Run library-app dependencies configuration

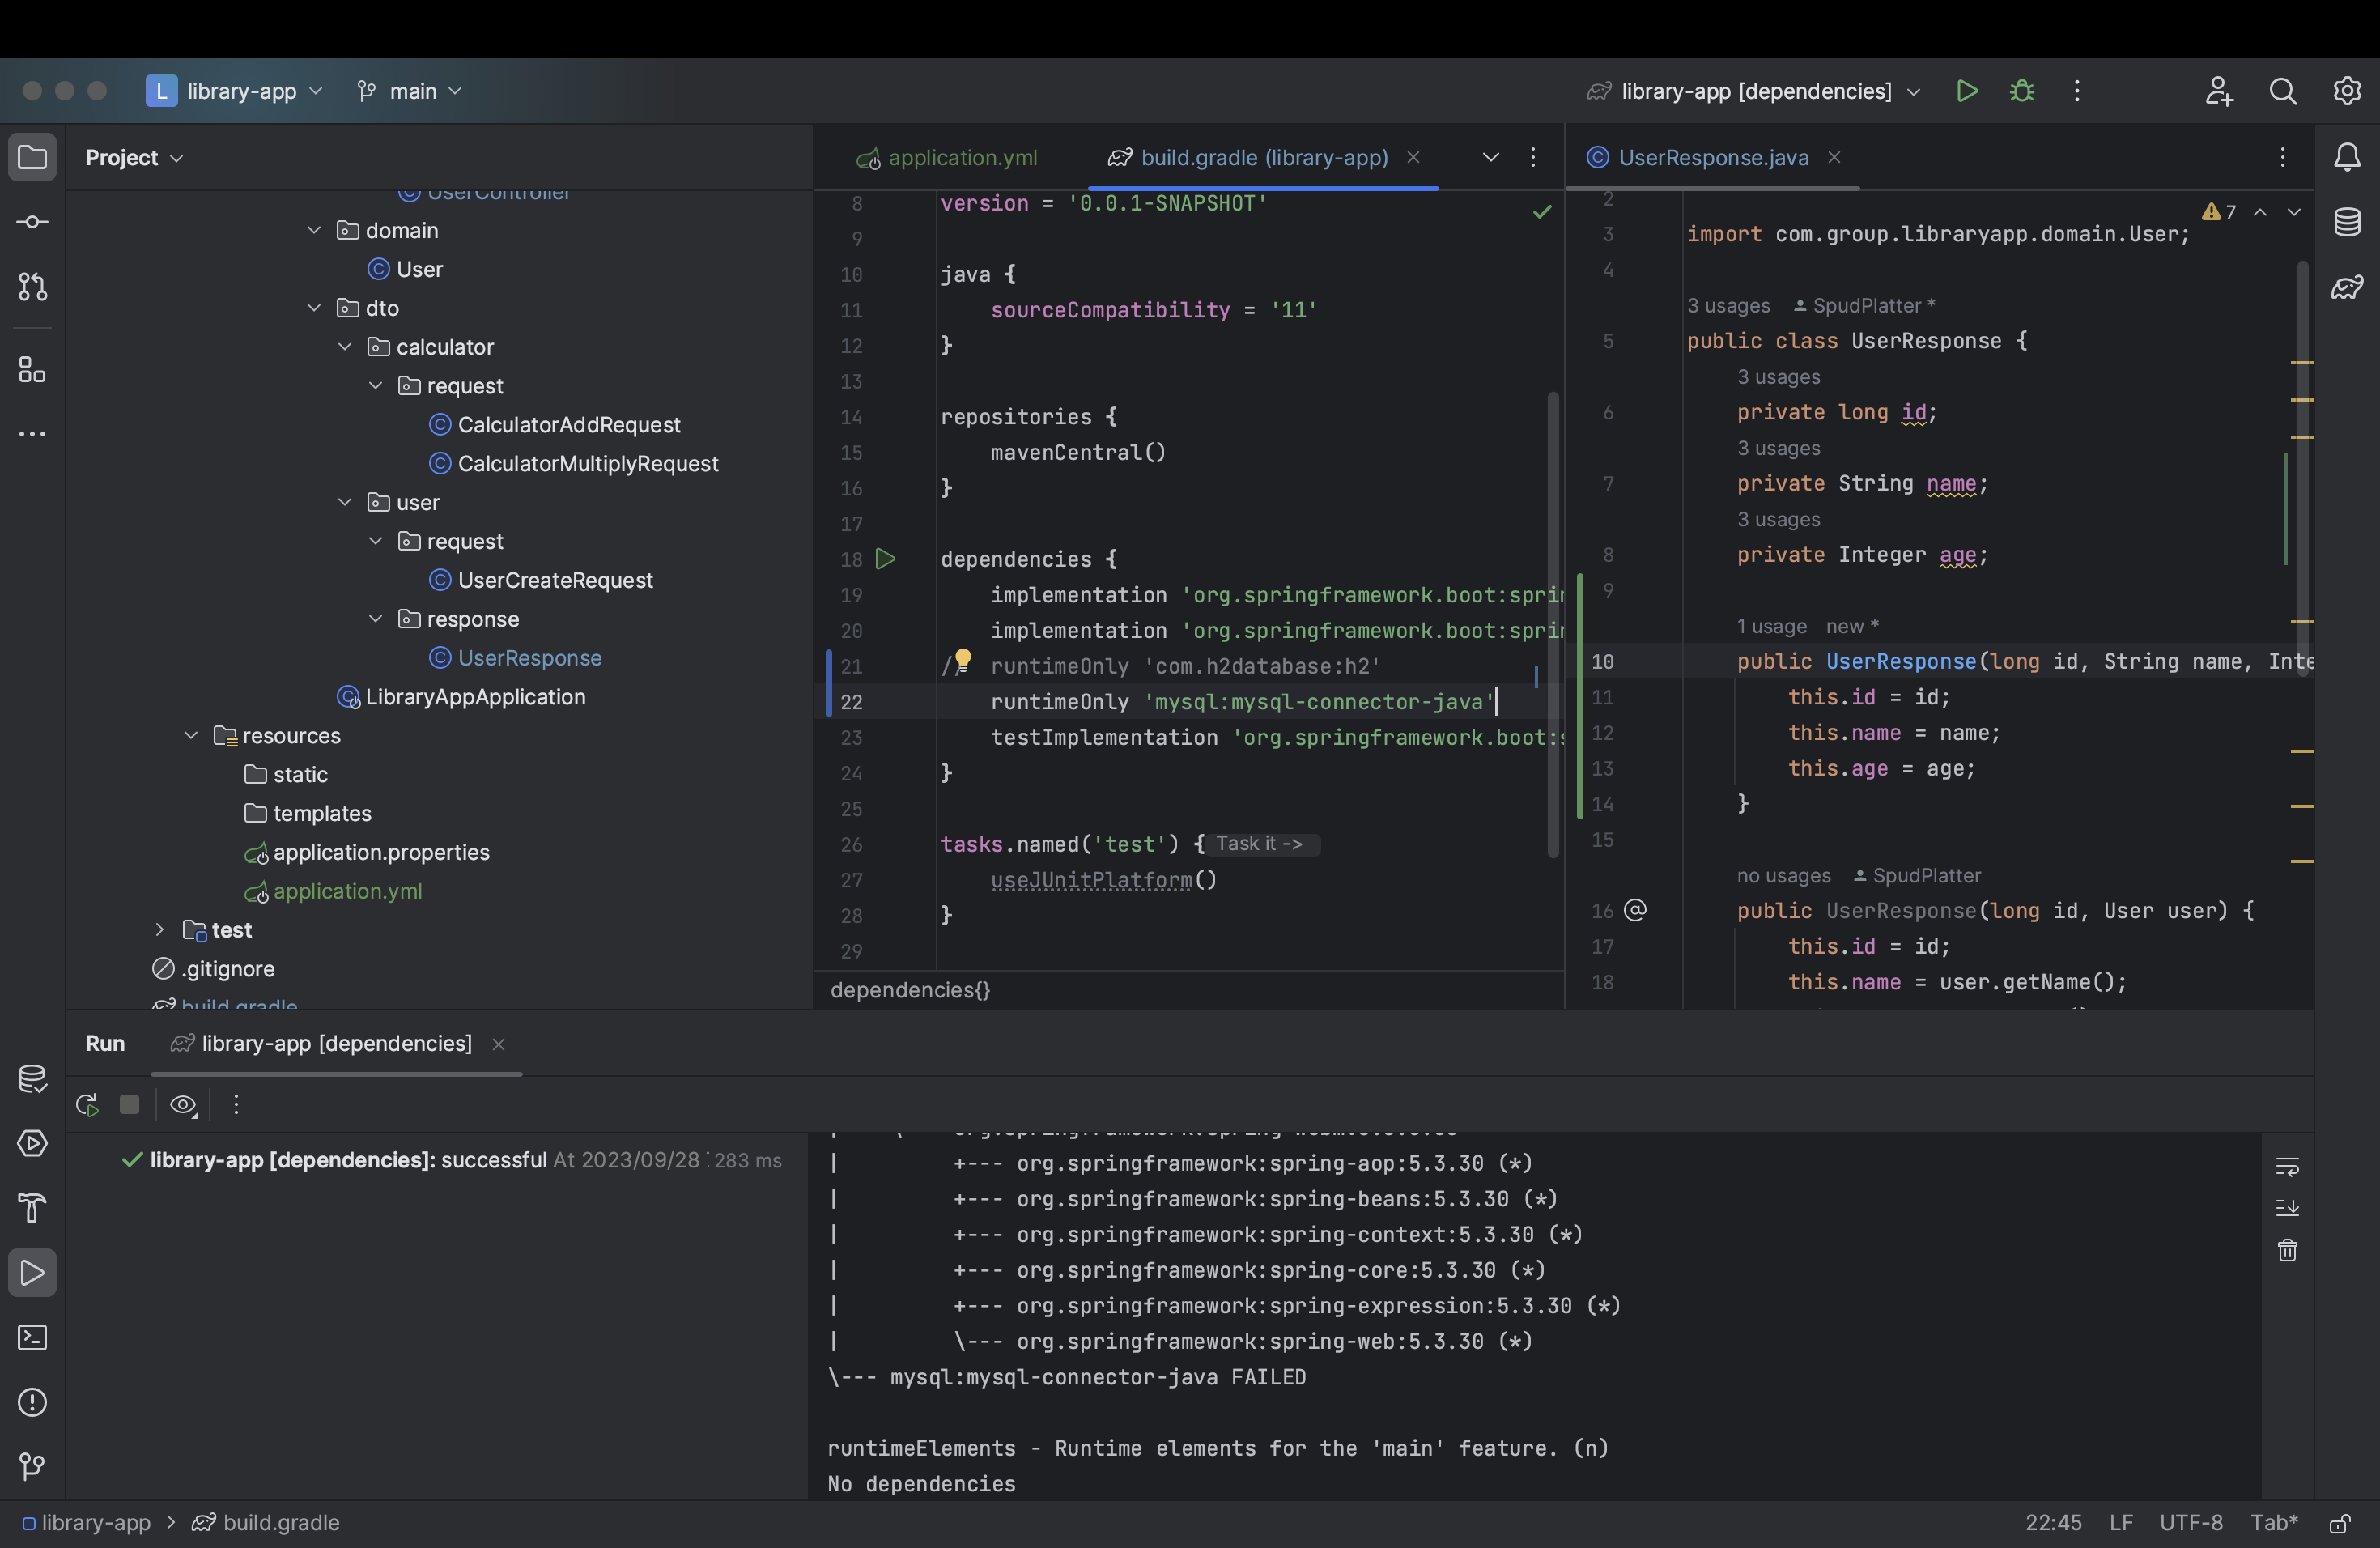coord(1967,91)
